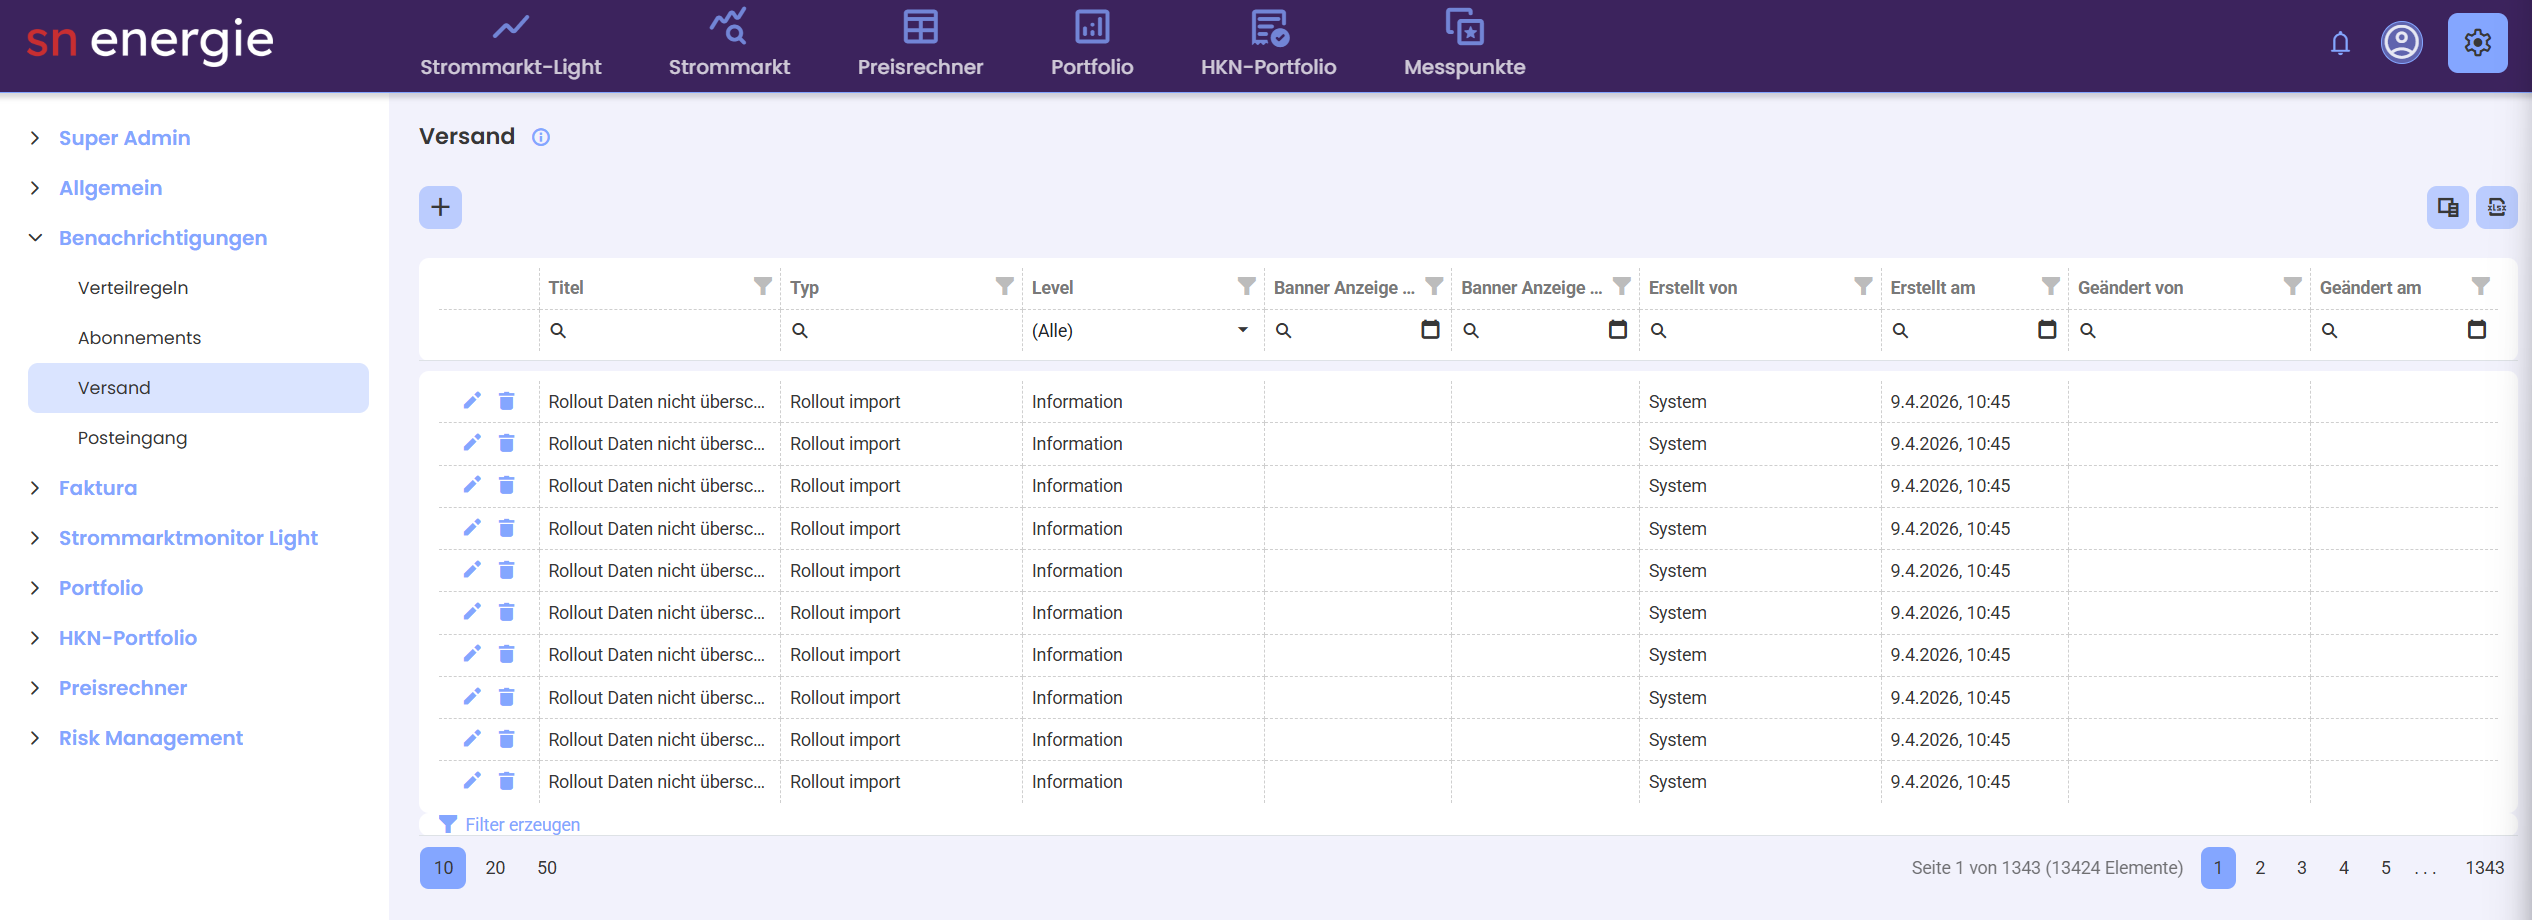Open the column chooser icon
The height and width of the screenshot is (920, 2532).
tap(2447, 207)
